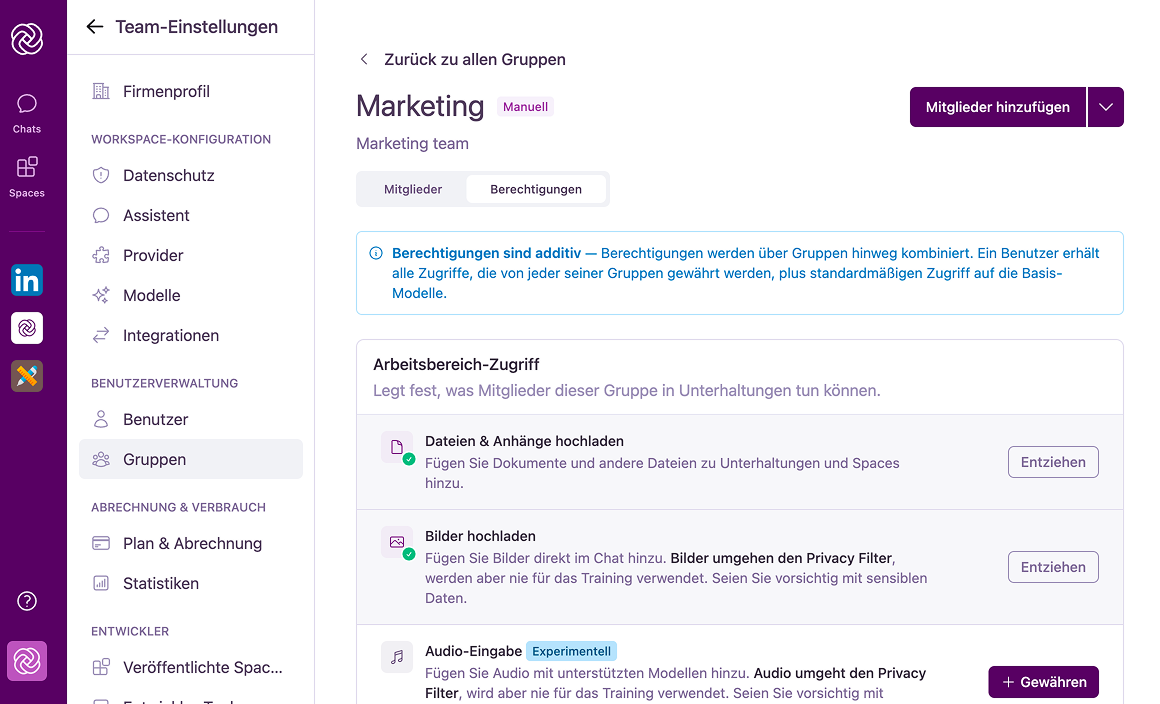The width and height of the screenshot is (1160, 704).
Task: Click the info icon in the blue notice
Action: click(x=376, y=253)
